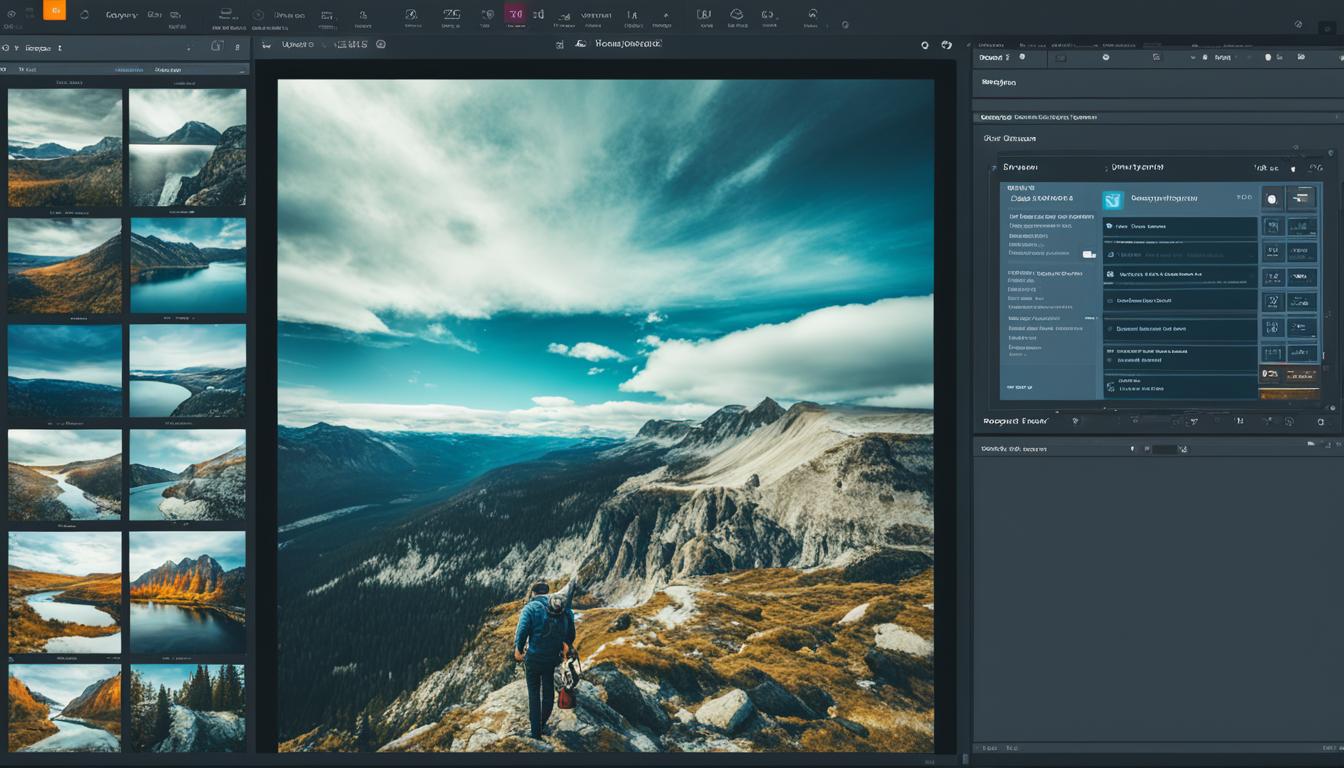This screenshot has height=768, width=1344.
Task: Click the orange square icon in the top toolbar
Action: 55,11
